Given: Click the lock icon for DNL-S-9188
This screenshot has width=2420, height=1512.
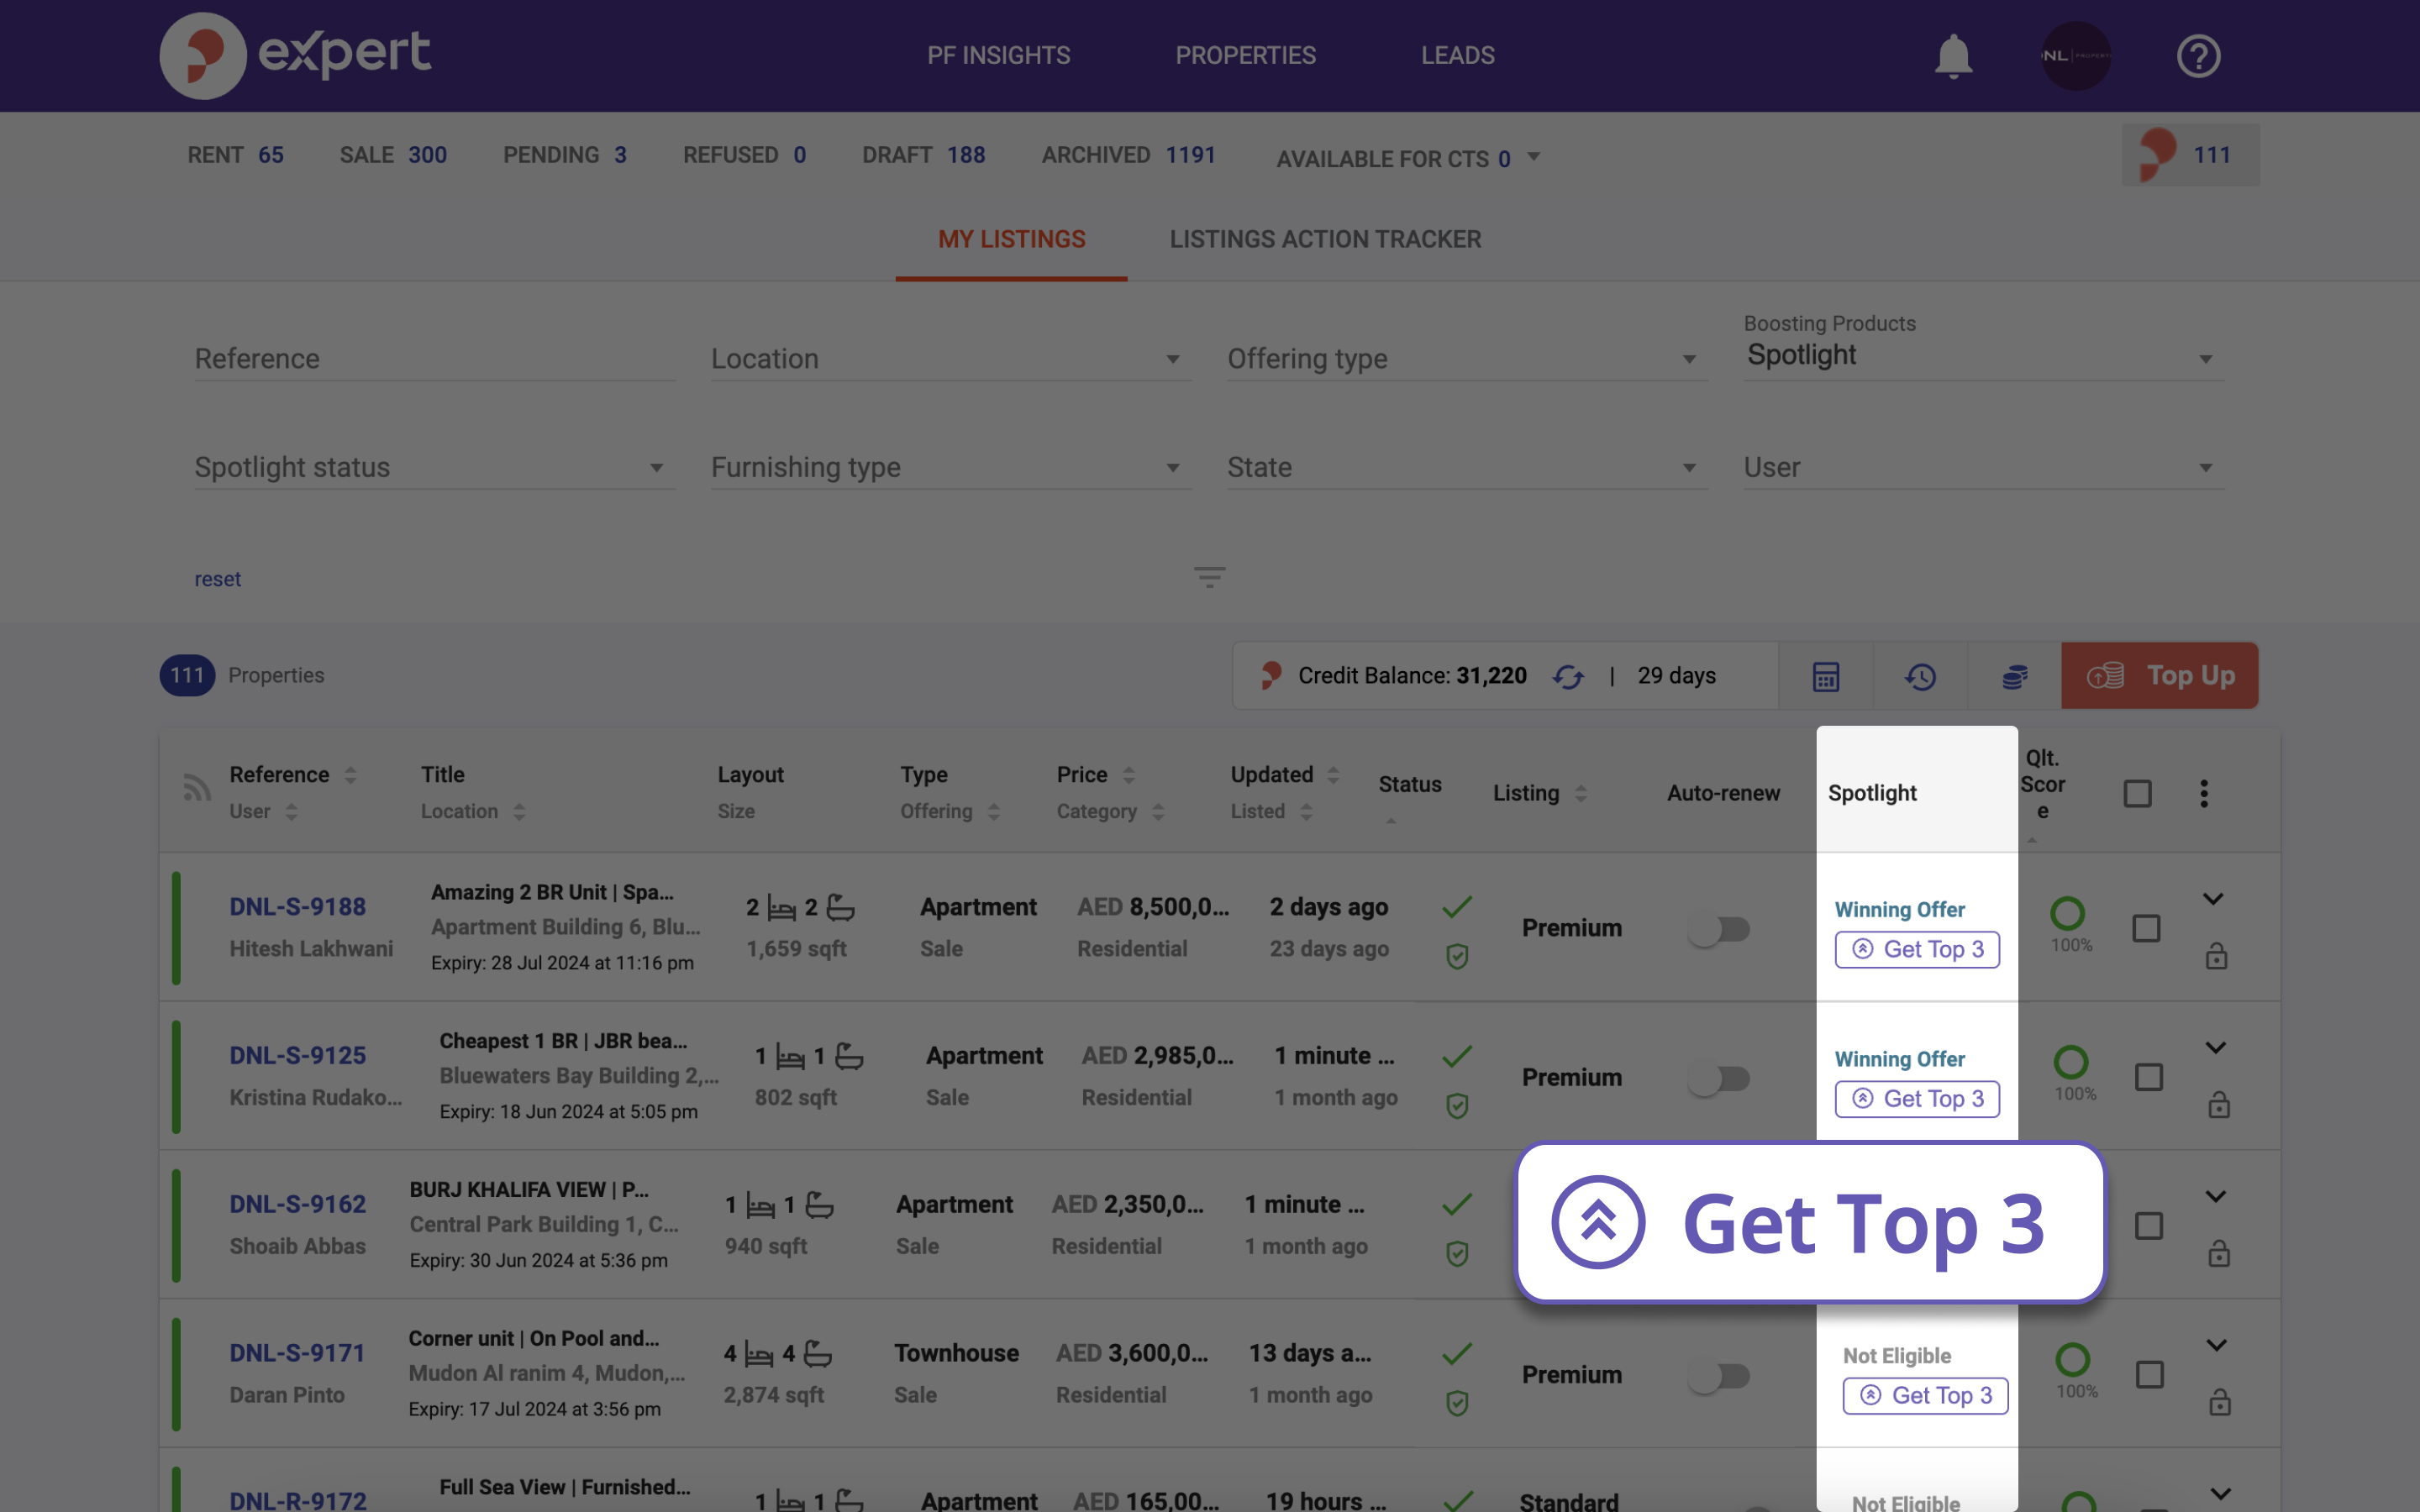Looking at the screenshot, I should click(2216, 956).
